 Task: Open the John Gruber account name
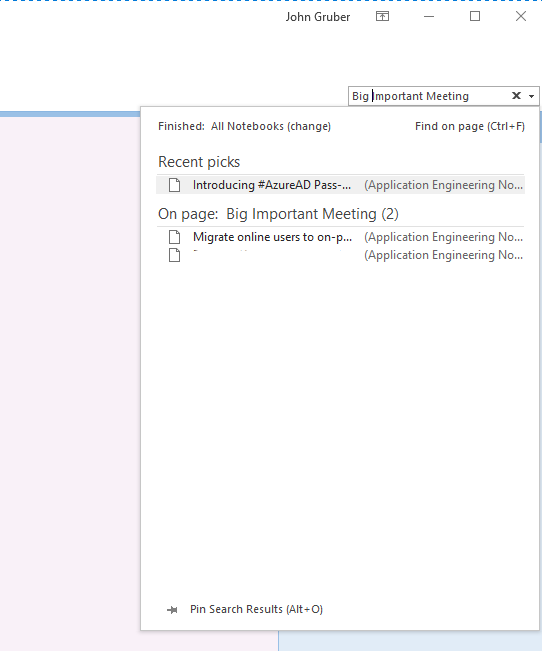[x=318, y=17]
